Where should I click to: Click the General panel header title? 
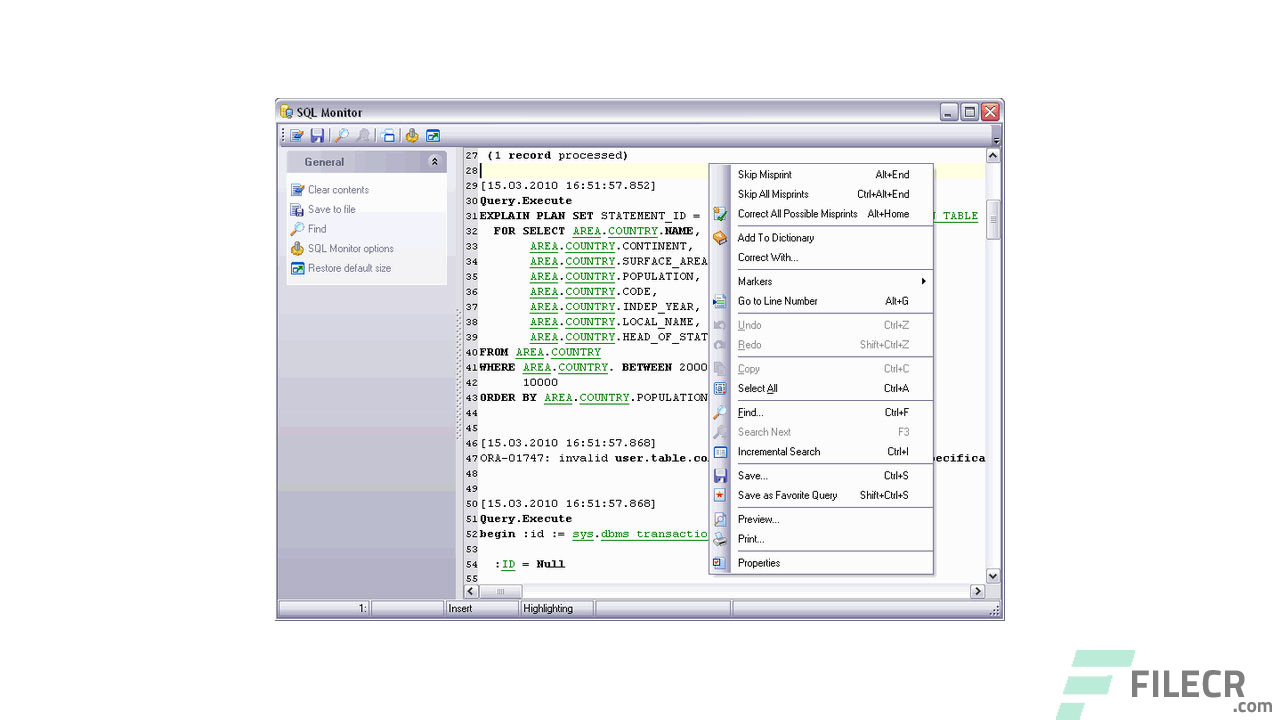pos(324,162)
